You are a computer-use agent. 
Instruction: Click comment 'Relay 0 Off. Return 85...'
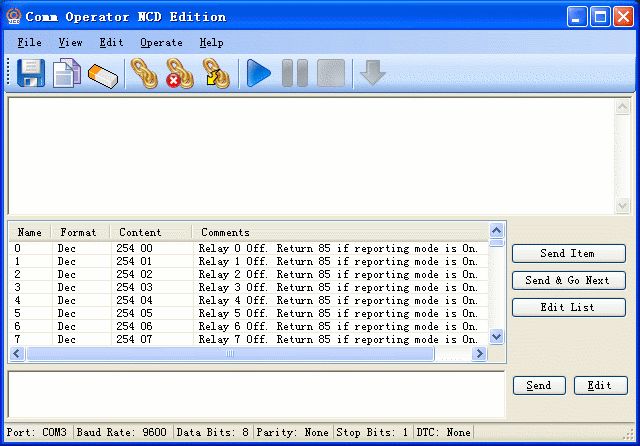338,249
